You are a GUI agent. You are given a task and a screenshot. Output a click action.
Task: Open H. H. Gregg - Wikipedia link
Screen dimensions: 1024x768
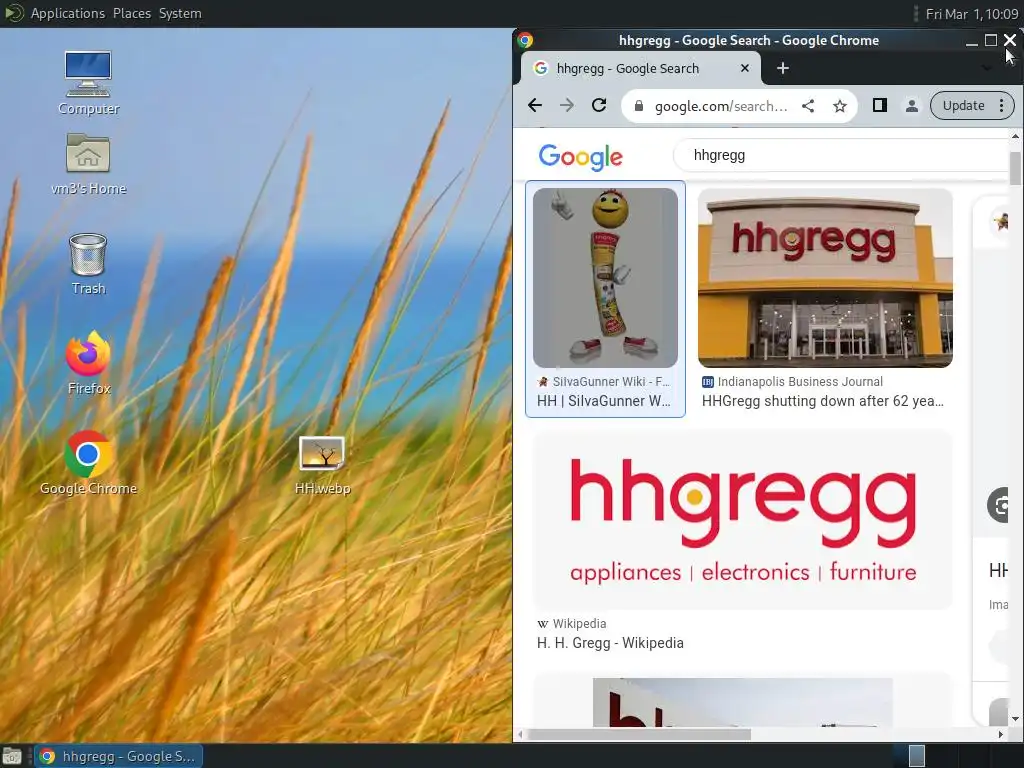610,643
